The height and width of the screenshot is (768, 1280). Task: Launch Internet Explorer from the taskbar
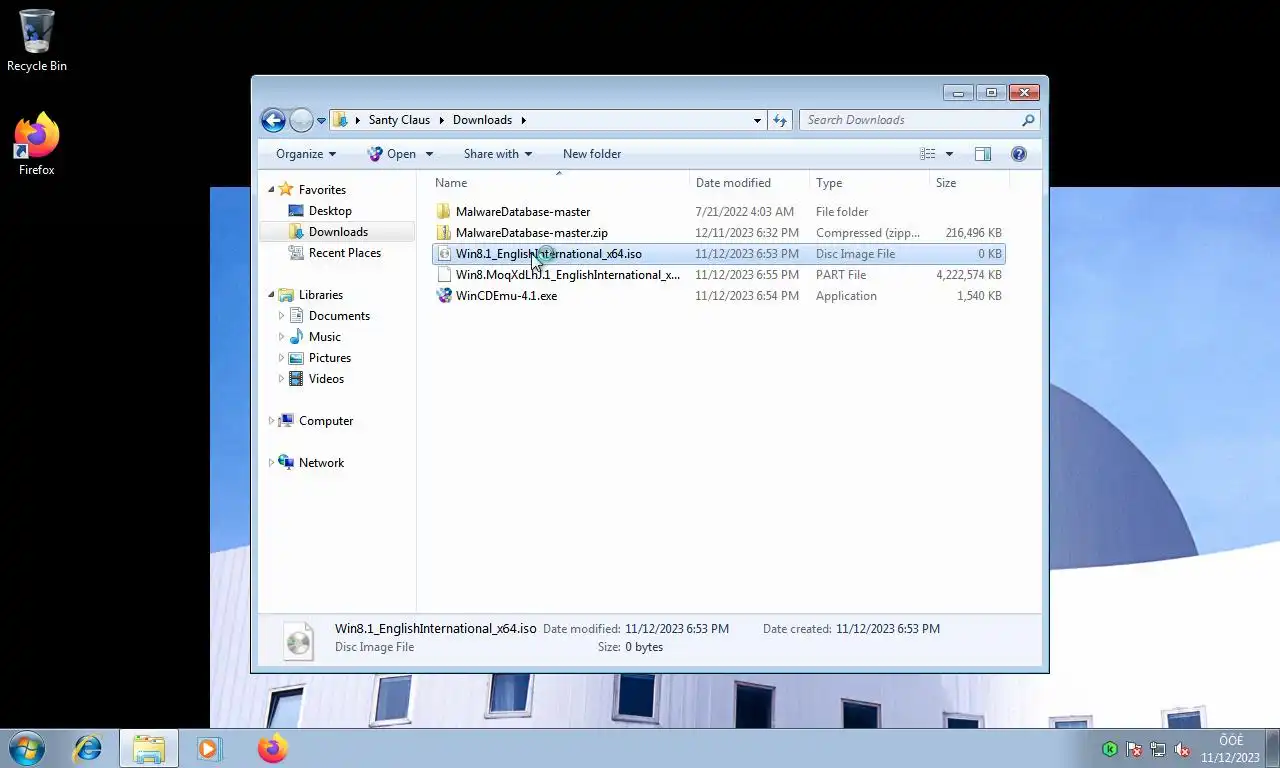click(88, 748)
